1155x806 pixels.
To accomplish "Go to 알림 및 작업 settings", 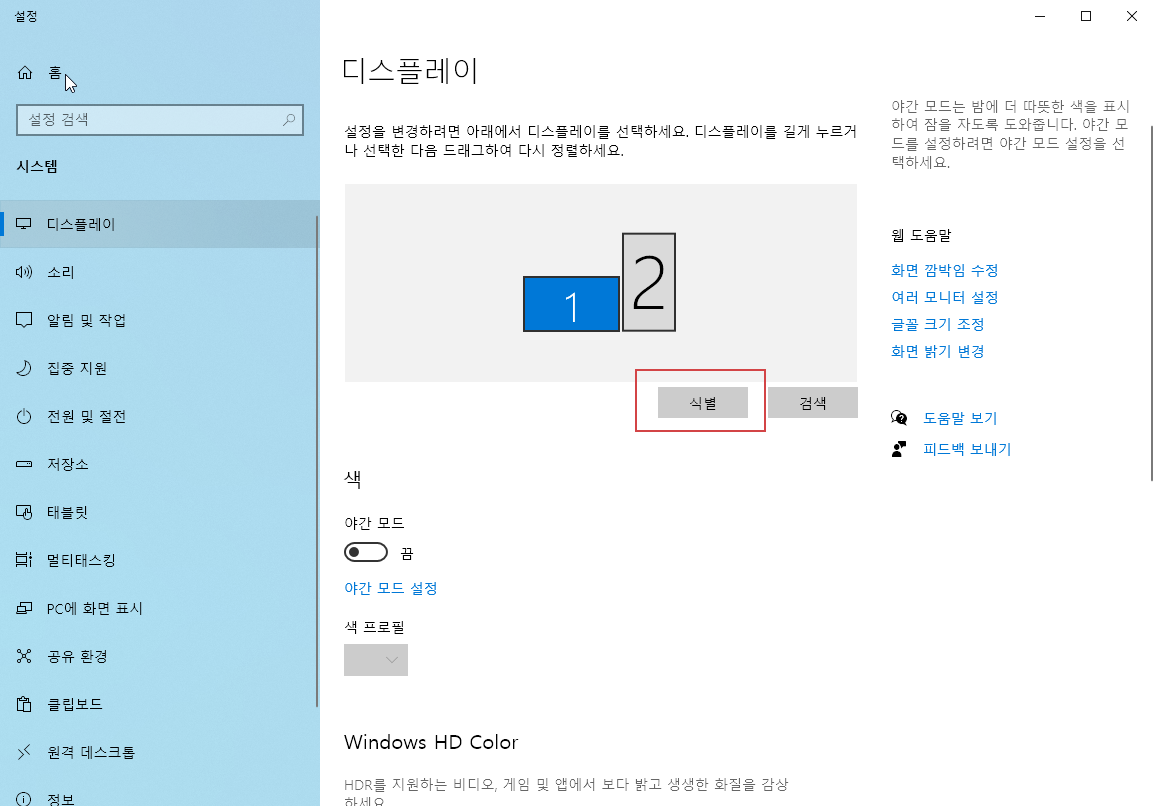I will coord(158,320).
